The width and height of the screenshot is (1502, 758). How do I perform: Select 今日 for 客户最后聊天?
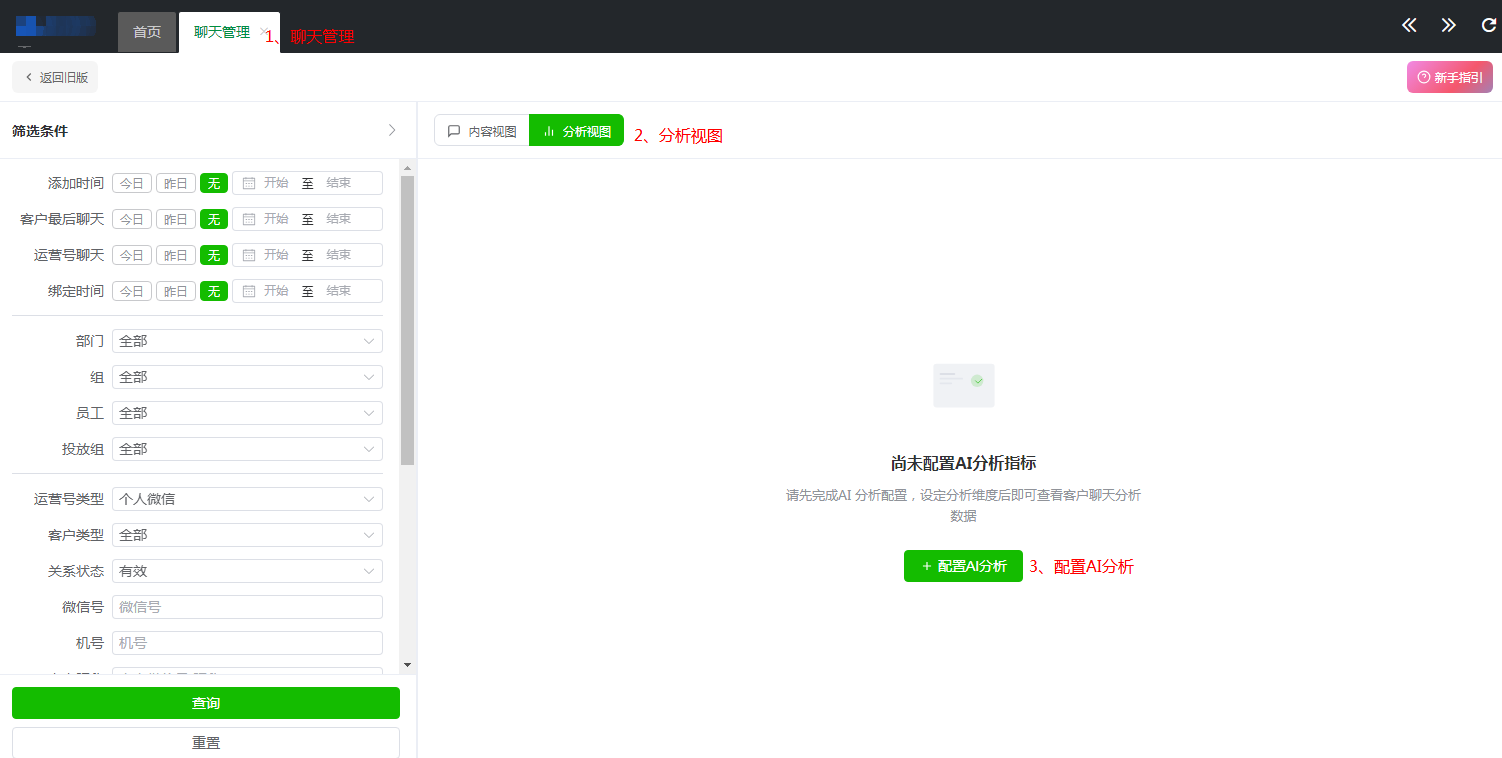coord(131,218)
